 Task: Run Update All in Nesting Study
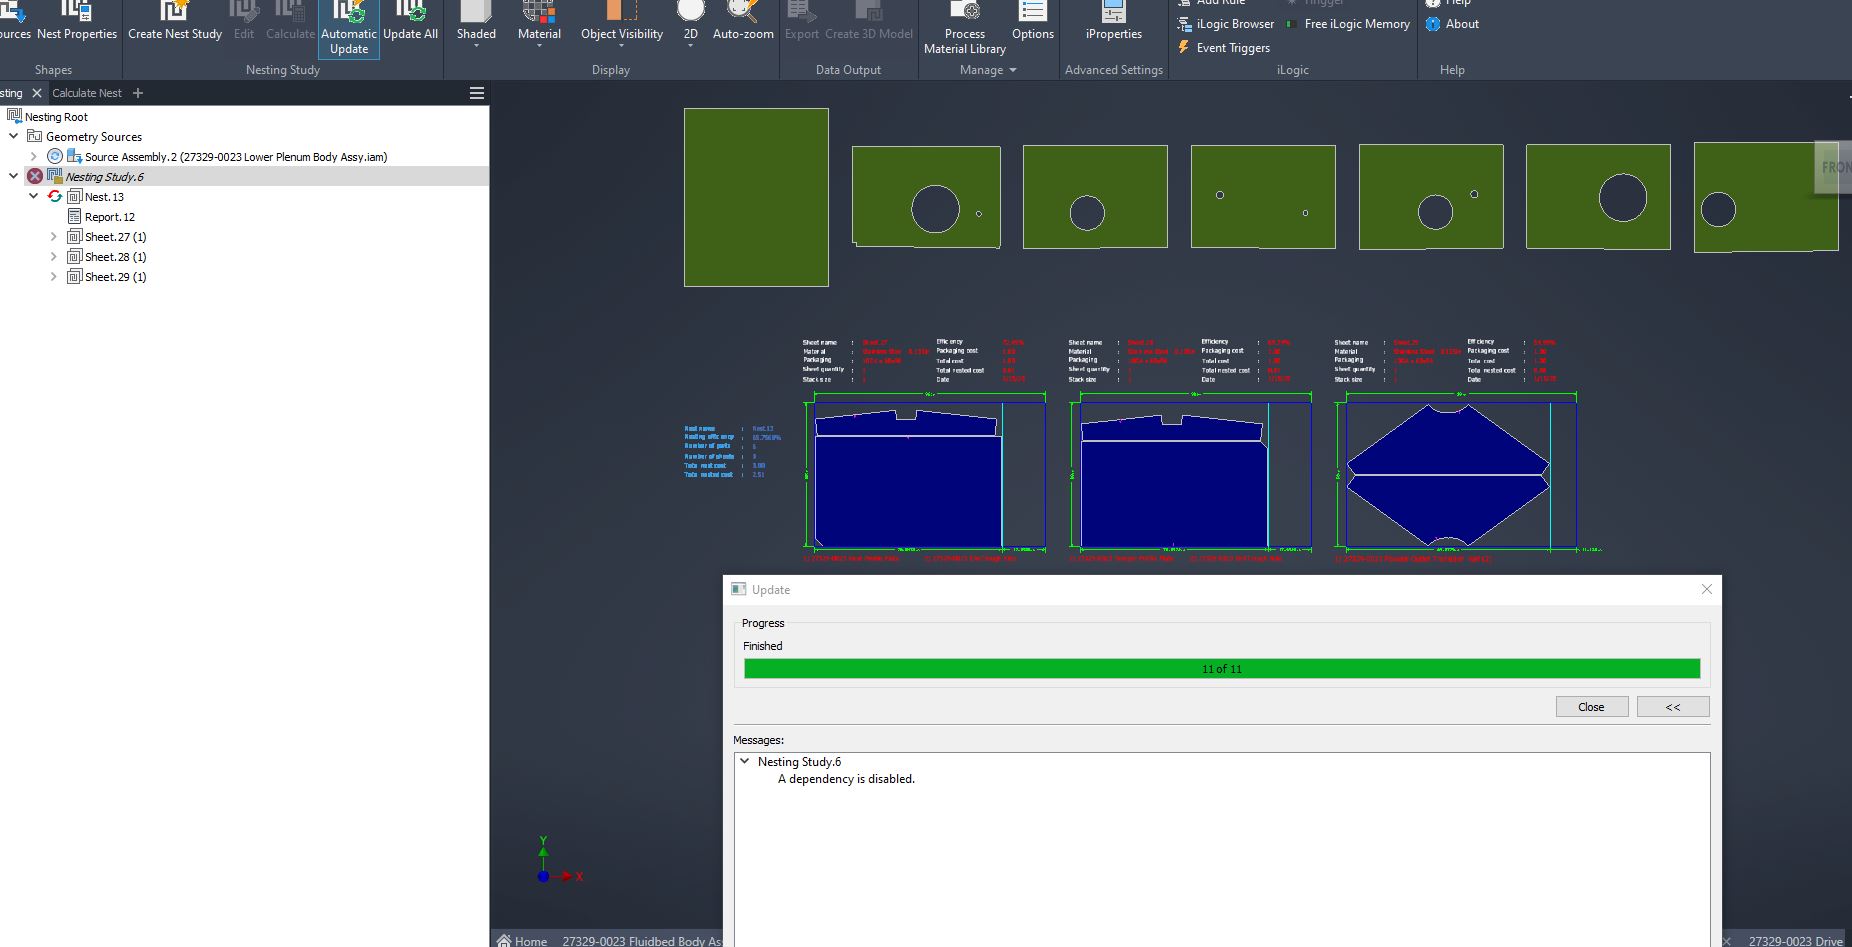point(410,24)
